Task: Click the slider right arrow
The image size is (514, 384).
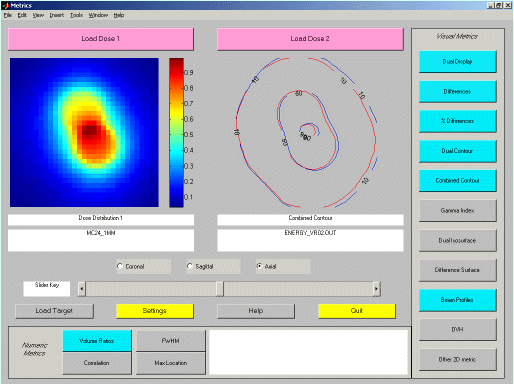Action: (x=377, y=289)
